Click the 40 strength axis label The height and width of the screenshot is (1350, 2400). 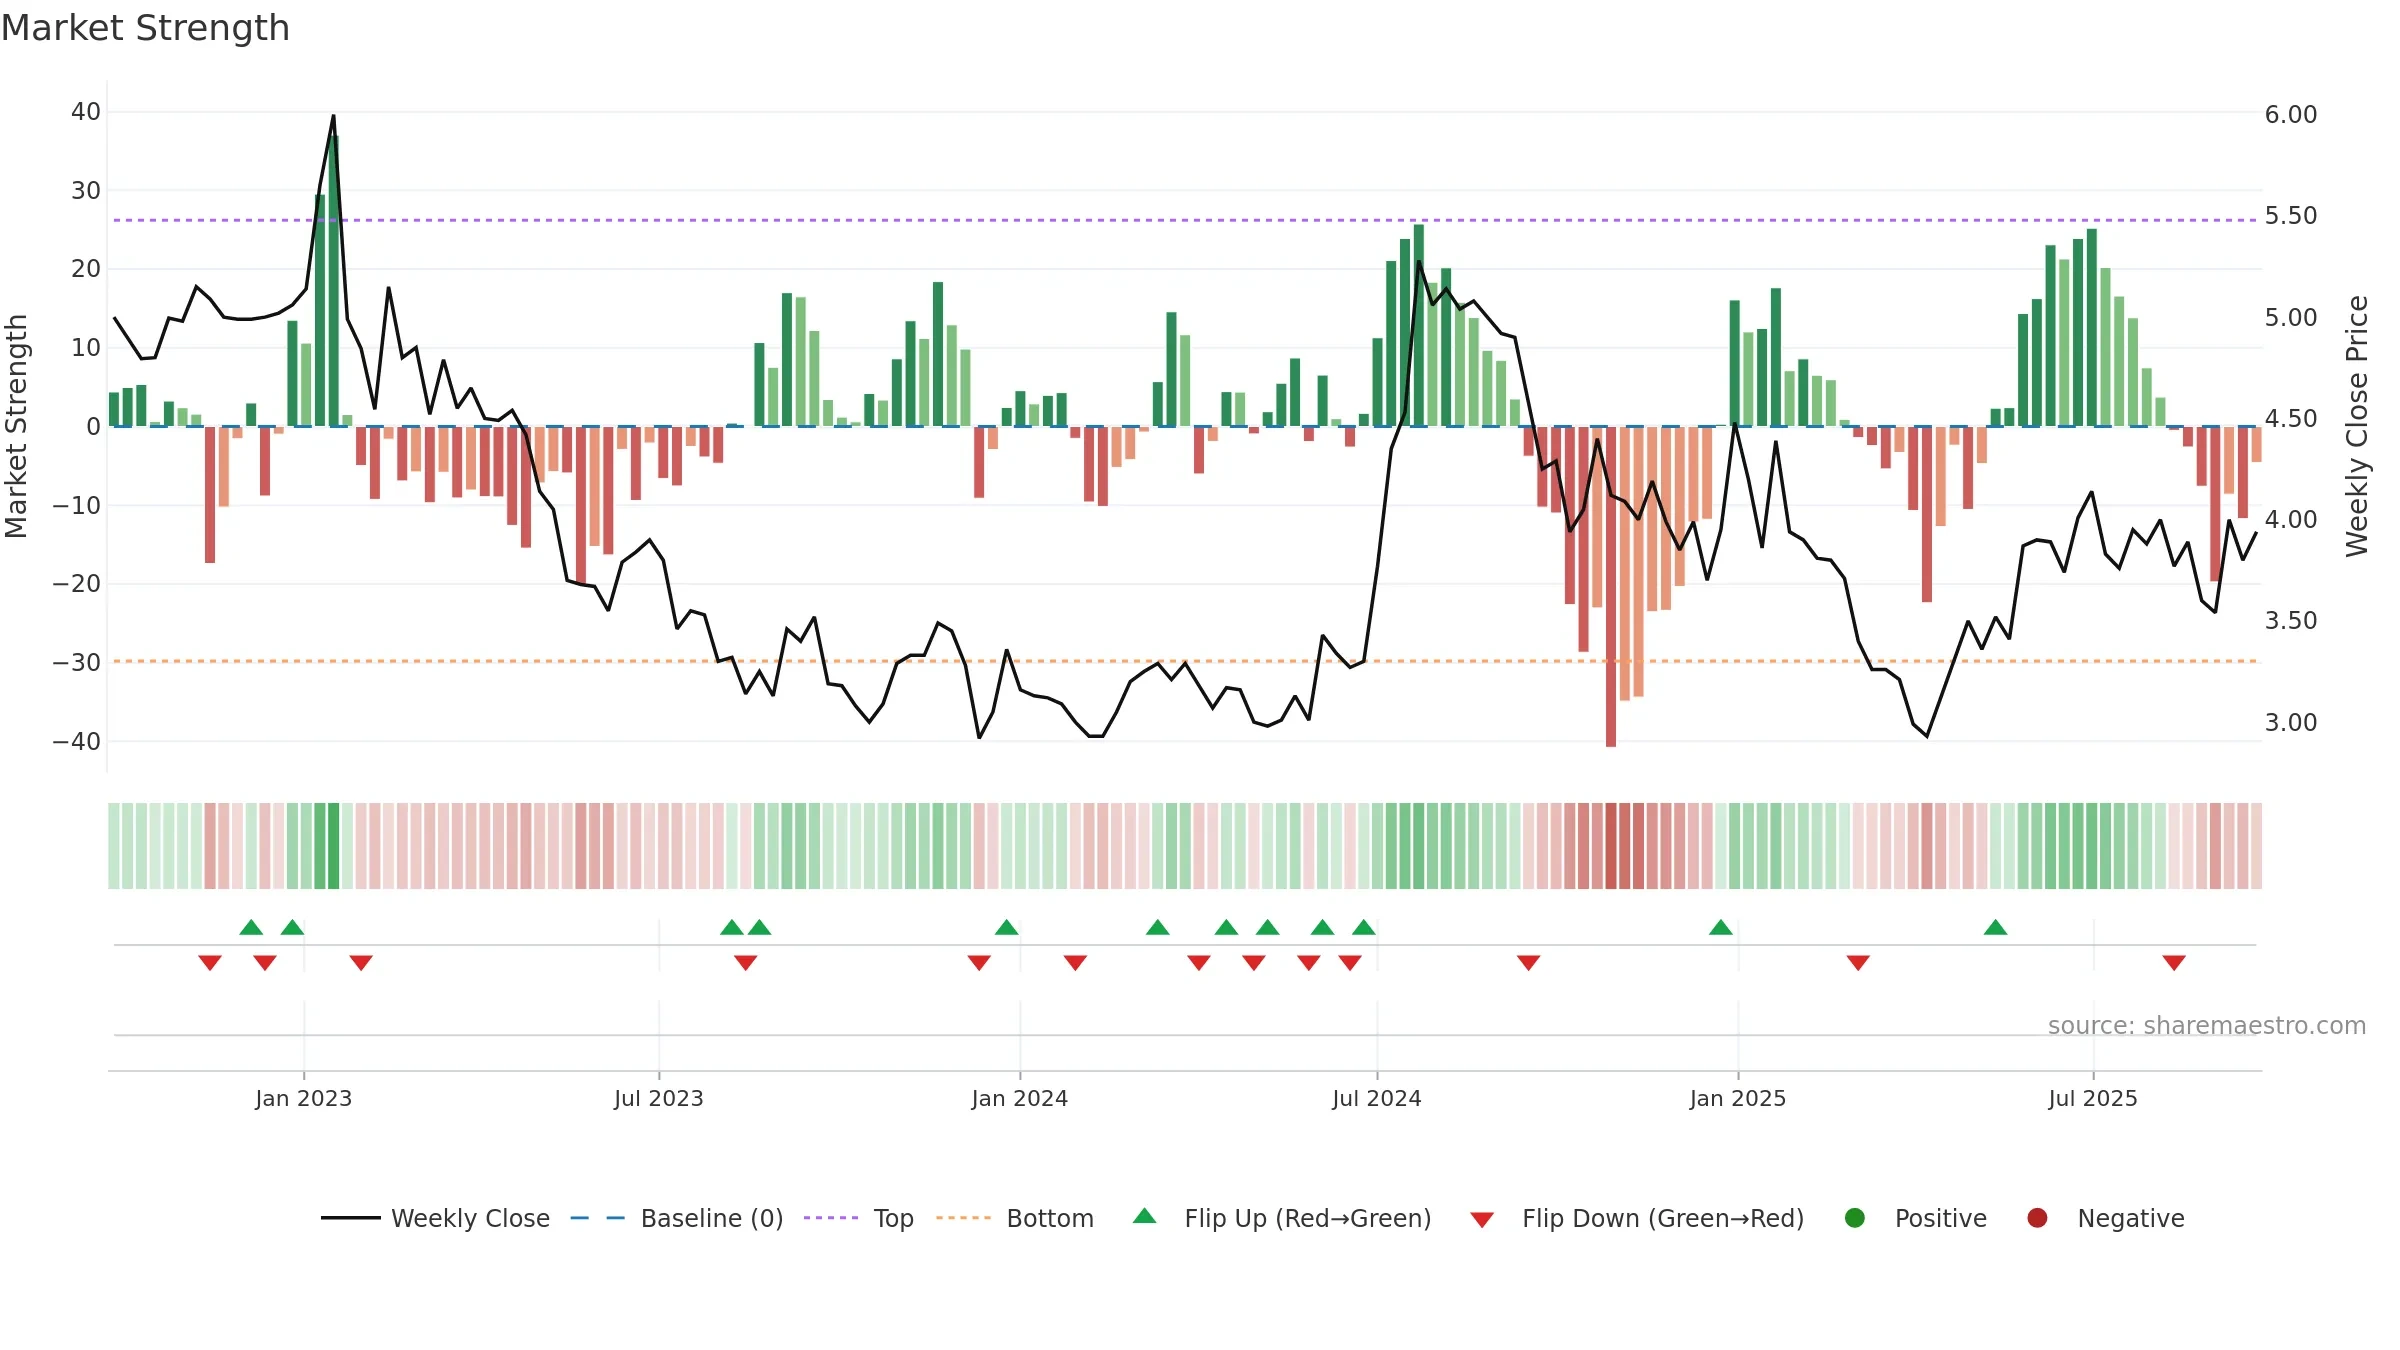pos(86,112)
